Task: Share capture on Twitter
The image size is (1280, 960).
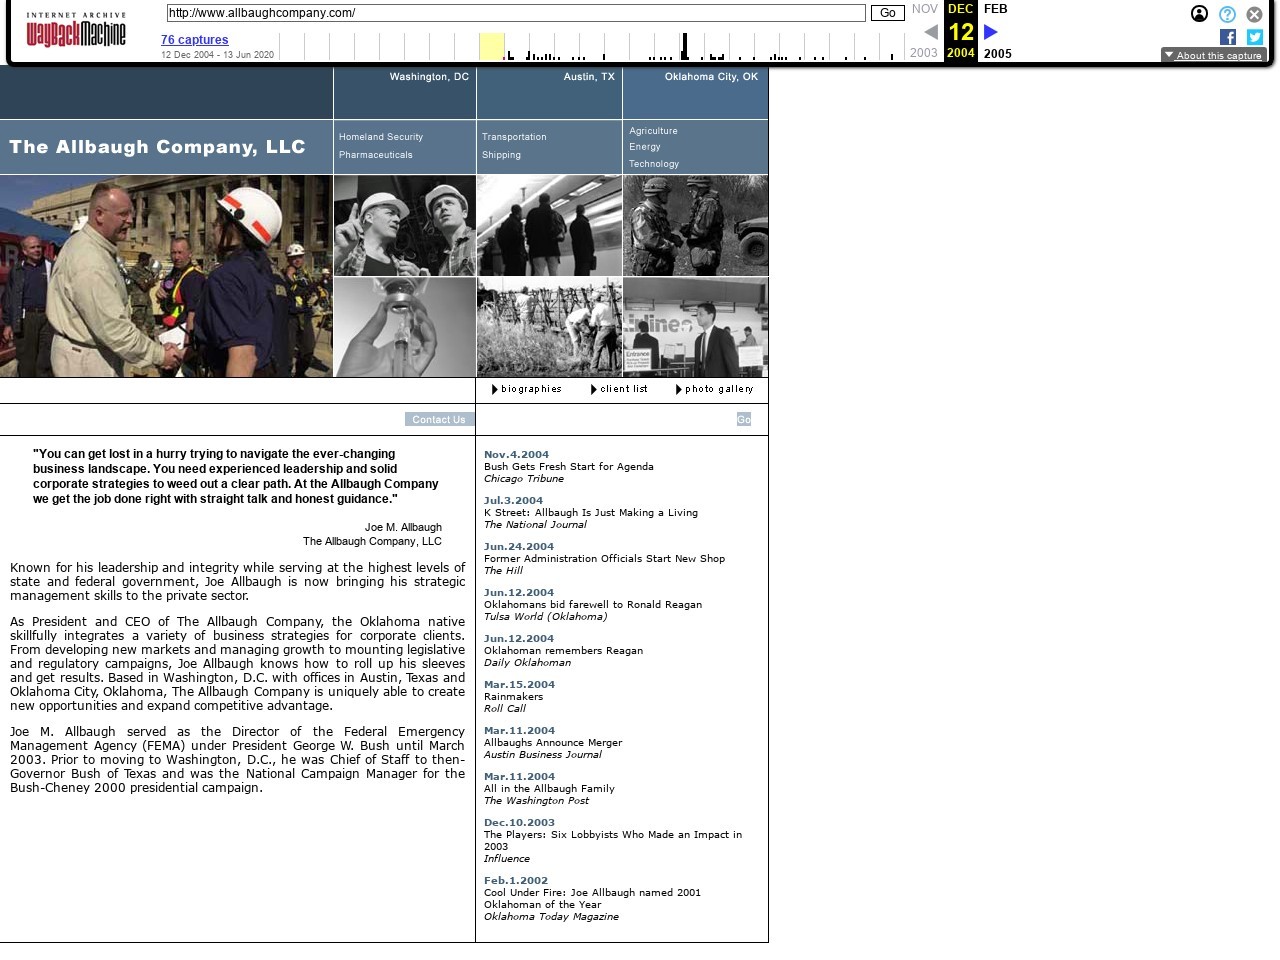Action: [x=1255, y=37]
